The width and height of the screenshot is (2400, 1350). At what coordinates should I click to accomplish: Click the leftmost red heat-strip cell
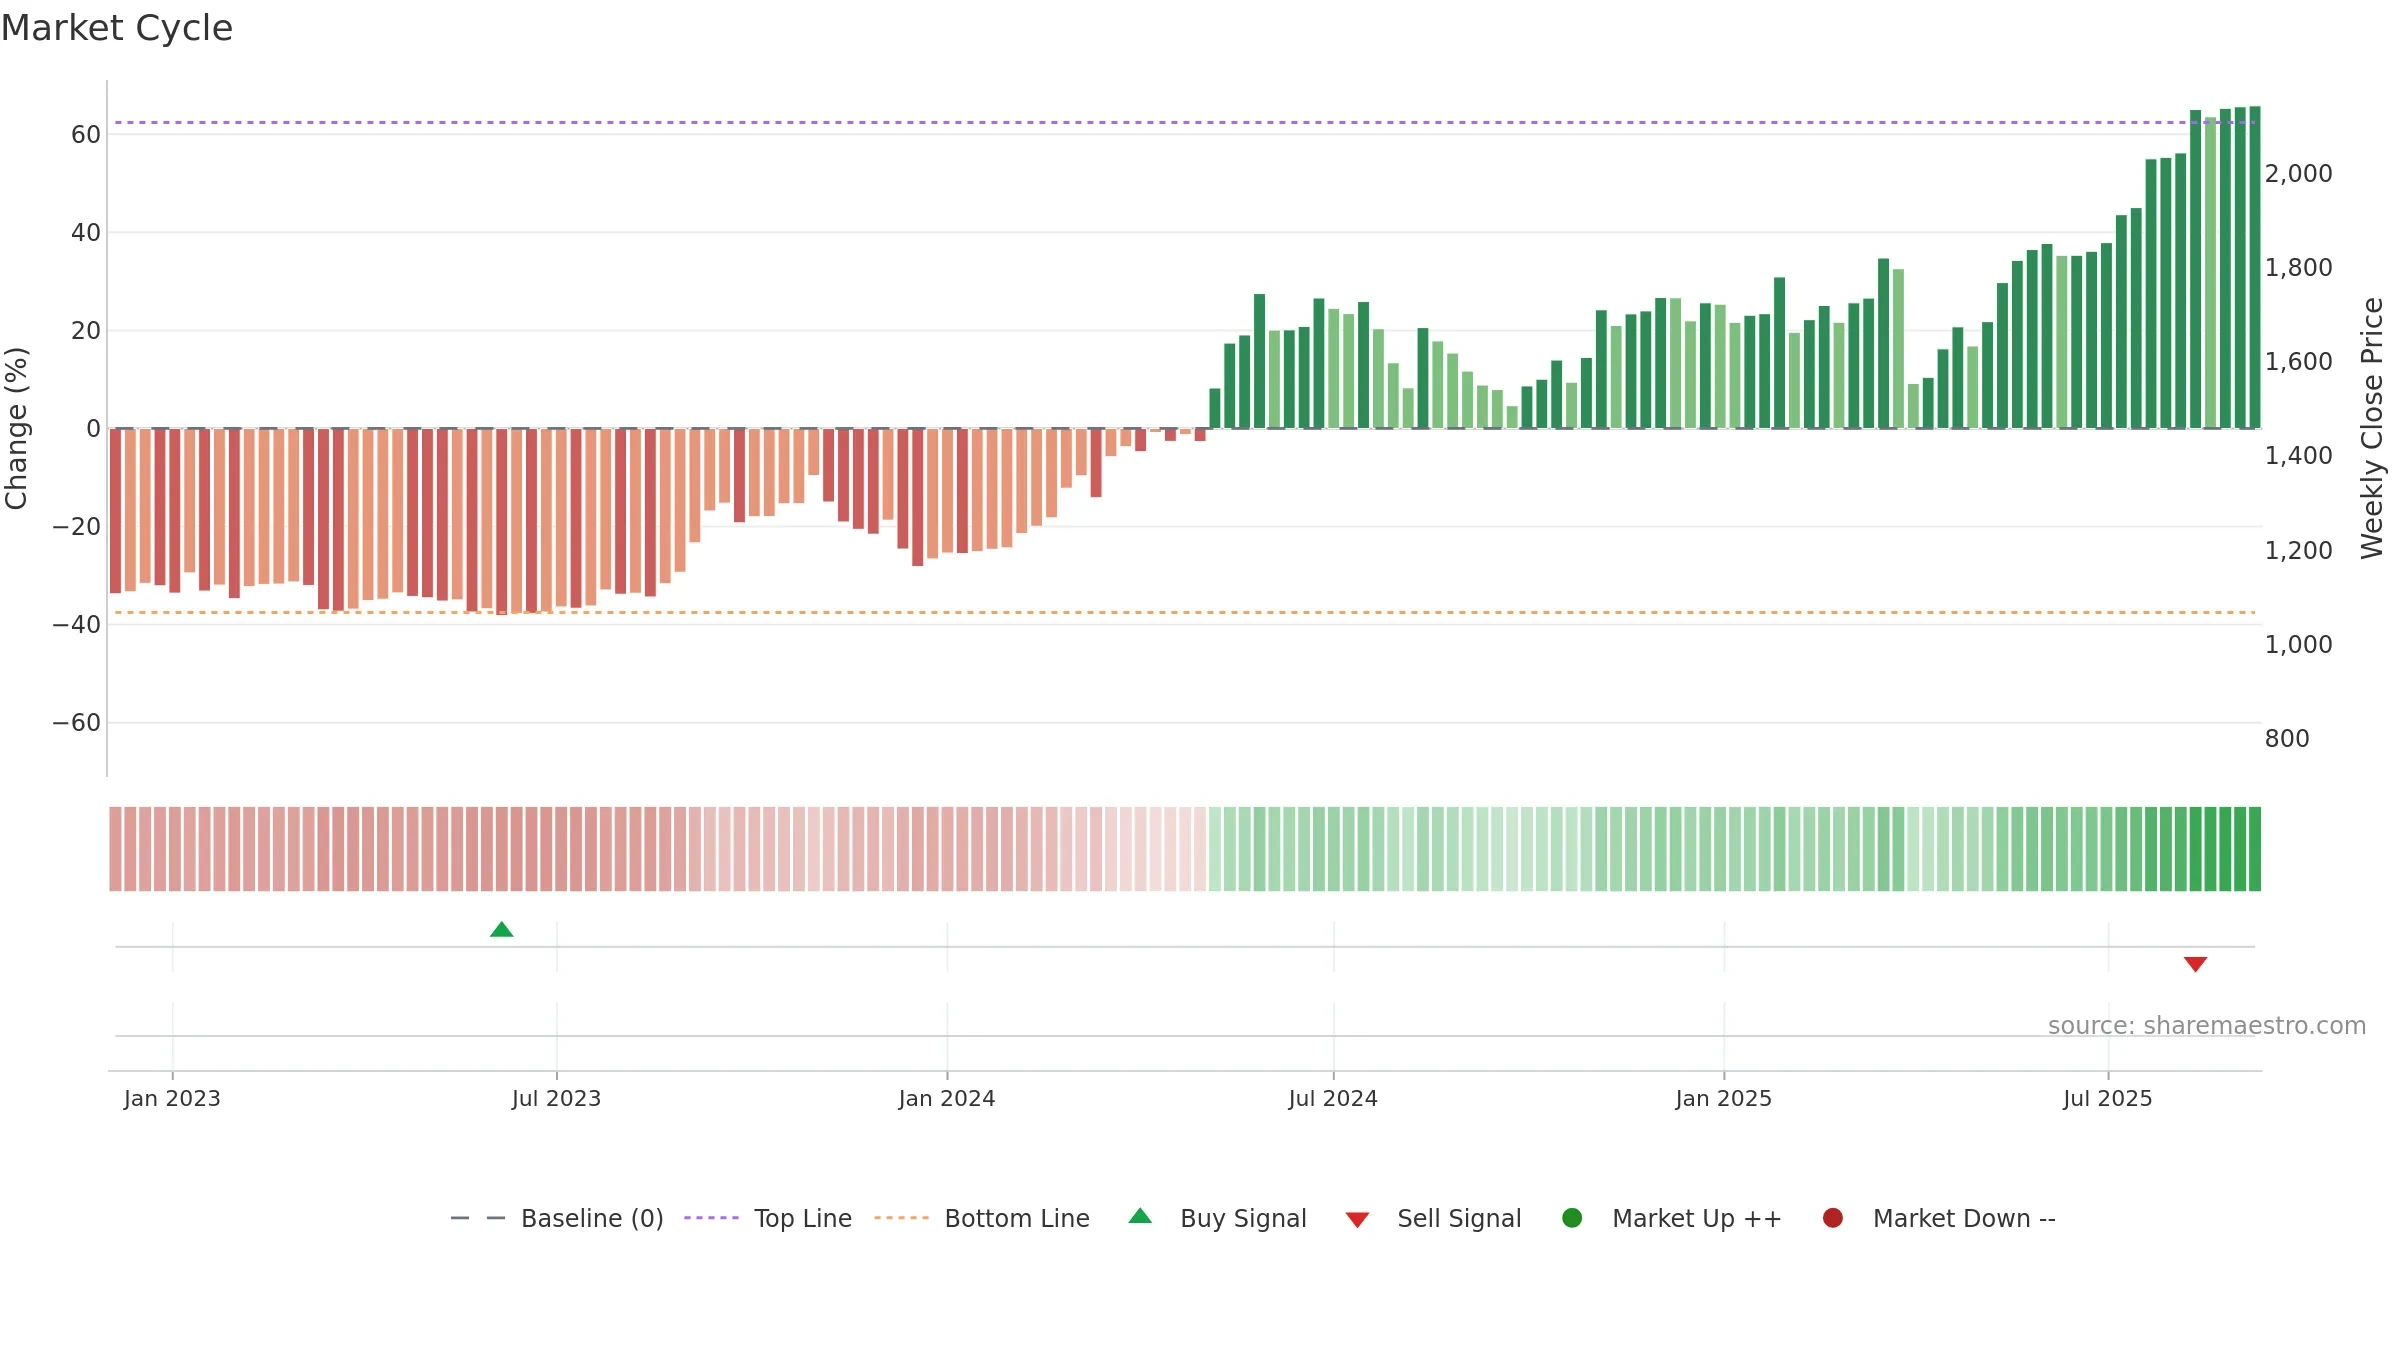tap(115, 849)
